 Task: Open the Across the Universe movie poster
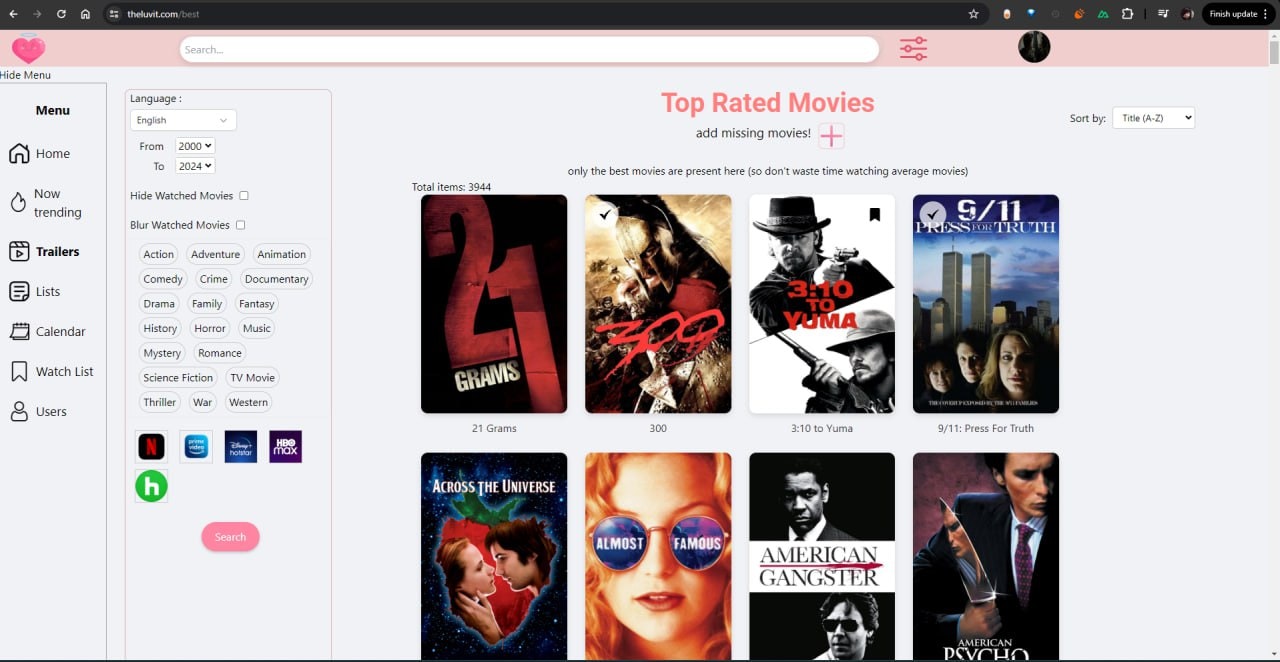click(494, 556)
